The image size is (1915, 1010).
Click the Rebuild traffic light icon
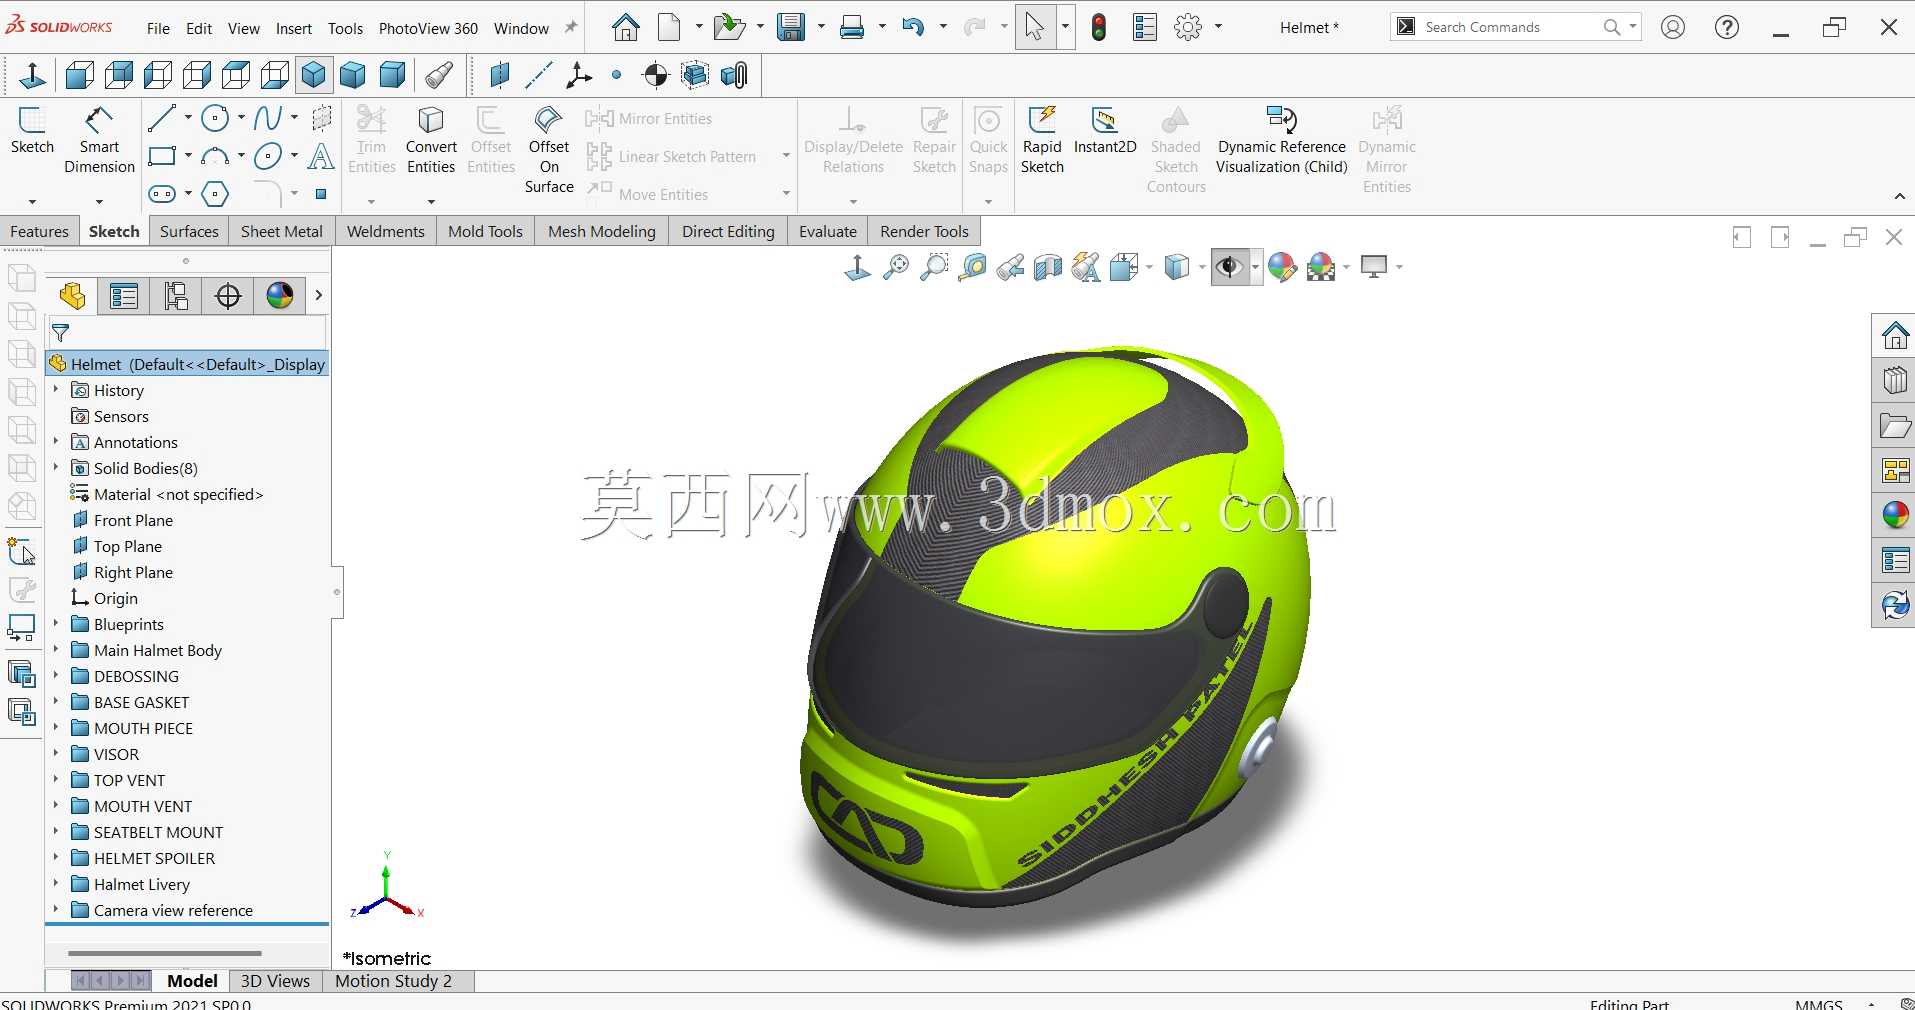tap(1099, 28)
